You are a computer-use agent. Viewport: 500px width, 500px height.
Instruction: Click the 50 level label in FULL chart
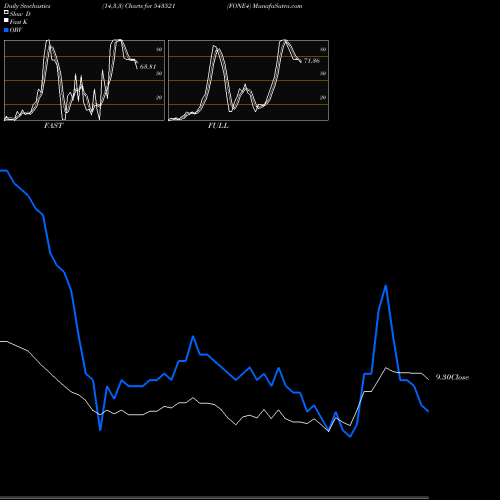(323, 73)
